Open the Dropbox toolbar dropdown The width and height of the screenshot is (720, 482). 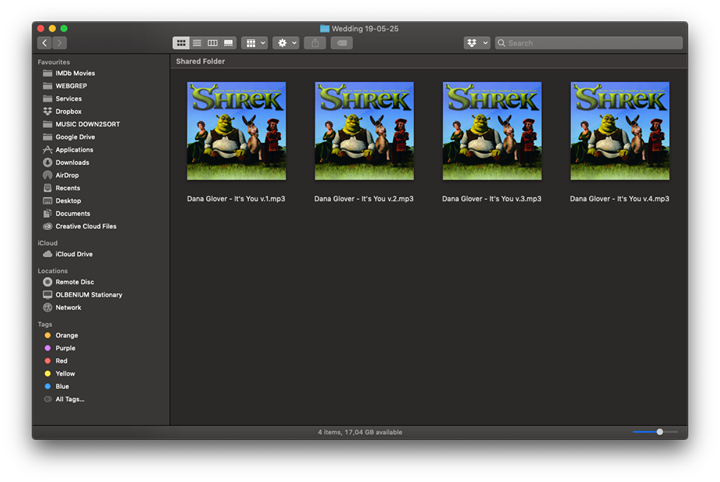click(477, 43)
